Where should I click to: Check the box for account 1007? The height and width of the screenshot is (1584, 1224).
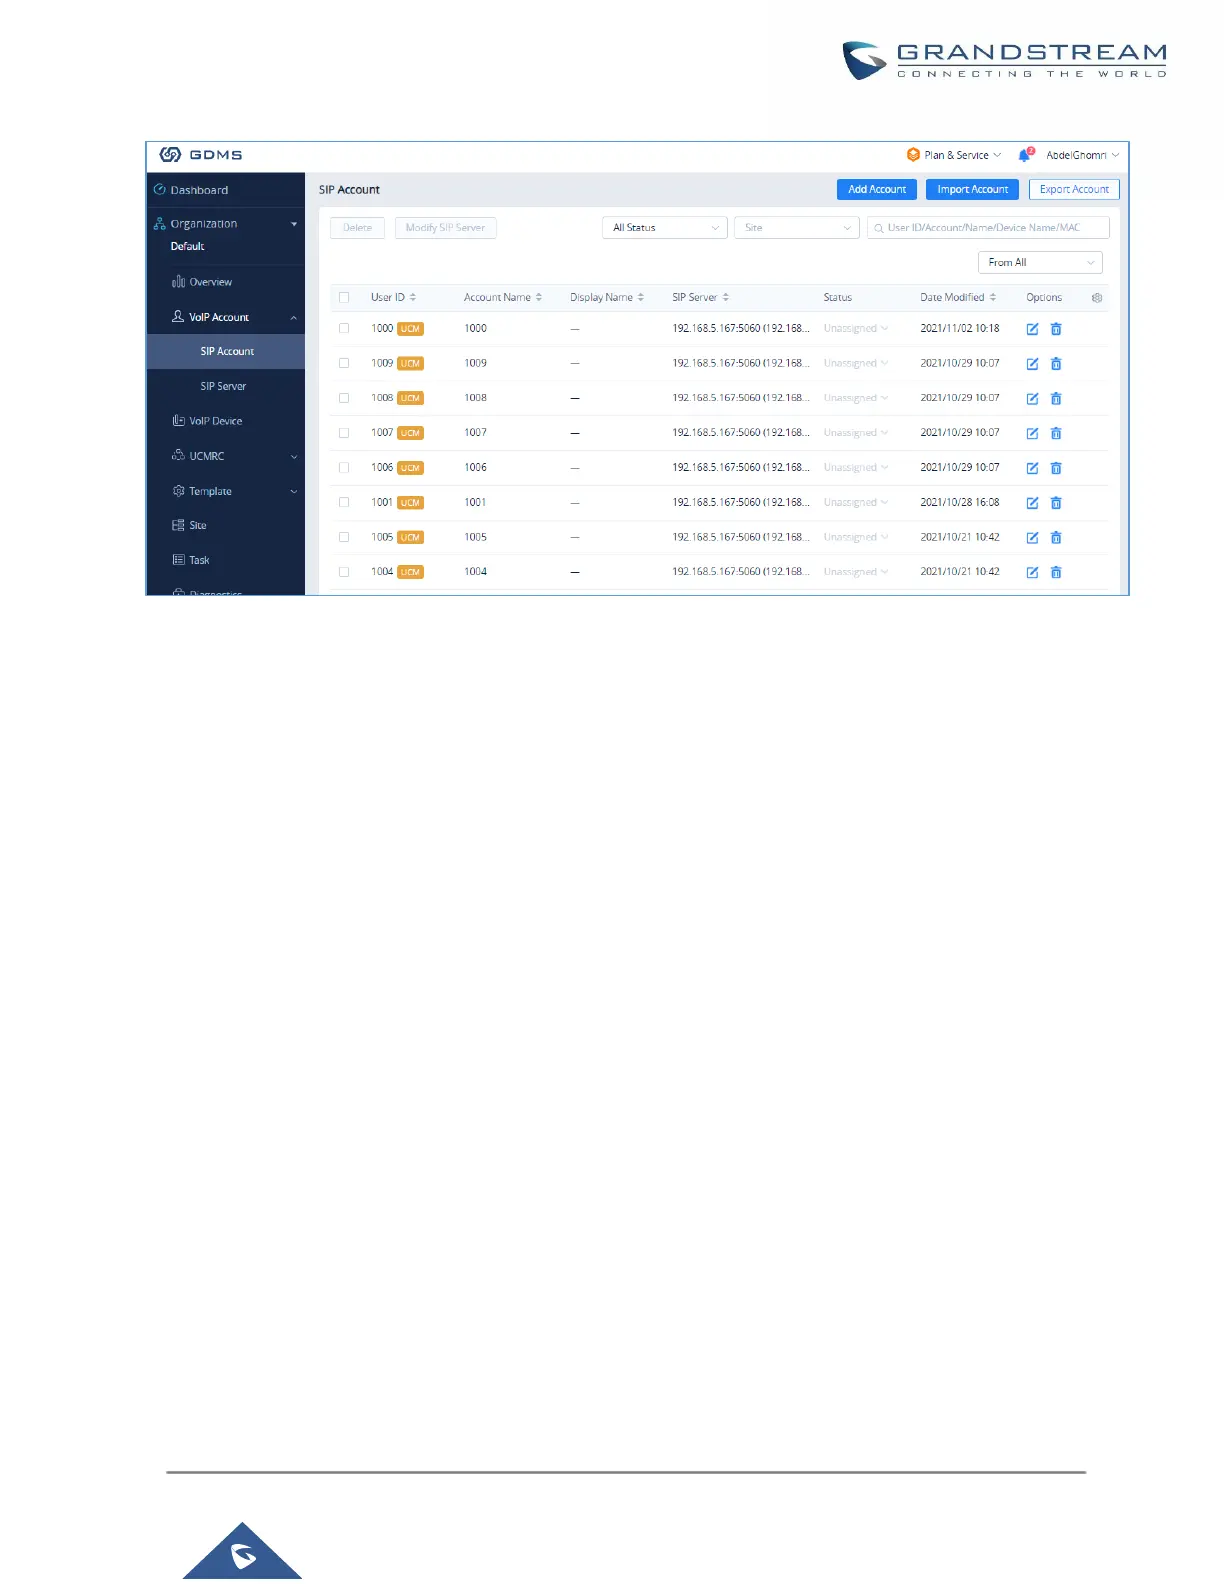click(344, 433)
